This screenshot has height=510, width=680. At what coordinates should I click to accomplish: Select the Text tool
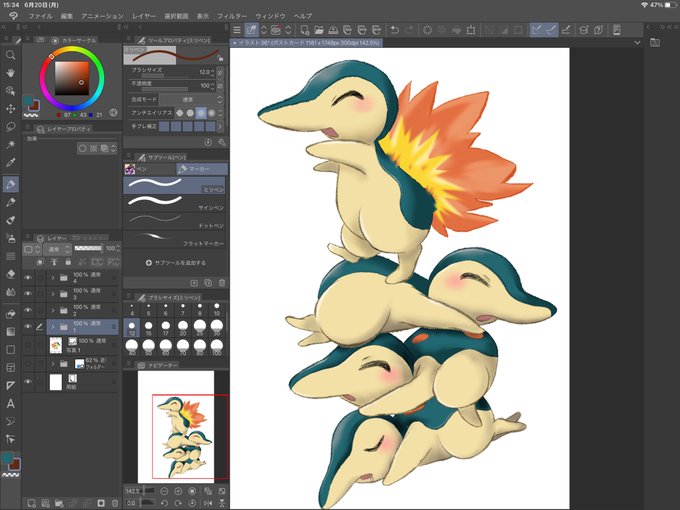(10, 403)
